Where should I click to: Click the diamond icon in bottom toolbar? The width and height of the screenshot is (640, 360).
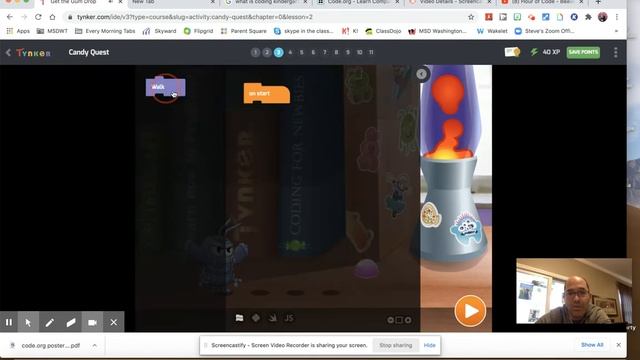coord(256,318)
